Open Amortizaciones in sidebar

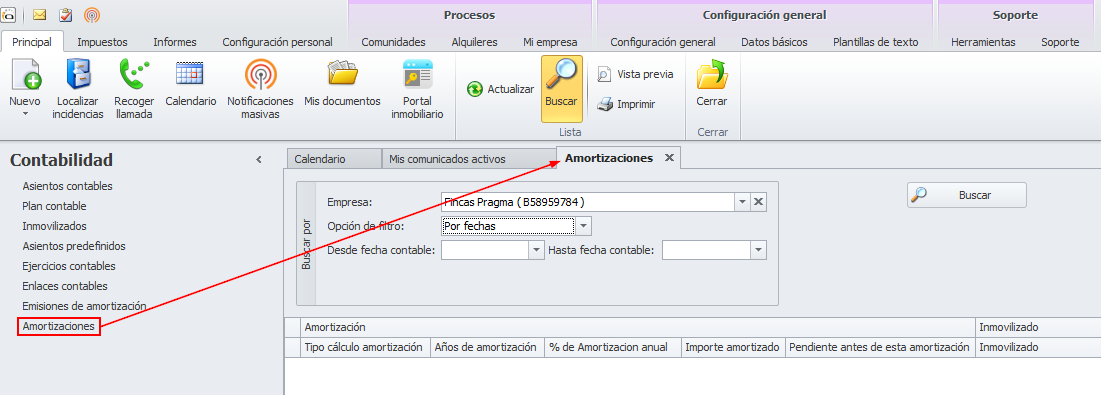tap(59, 326)
